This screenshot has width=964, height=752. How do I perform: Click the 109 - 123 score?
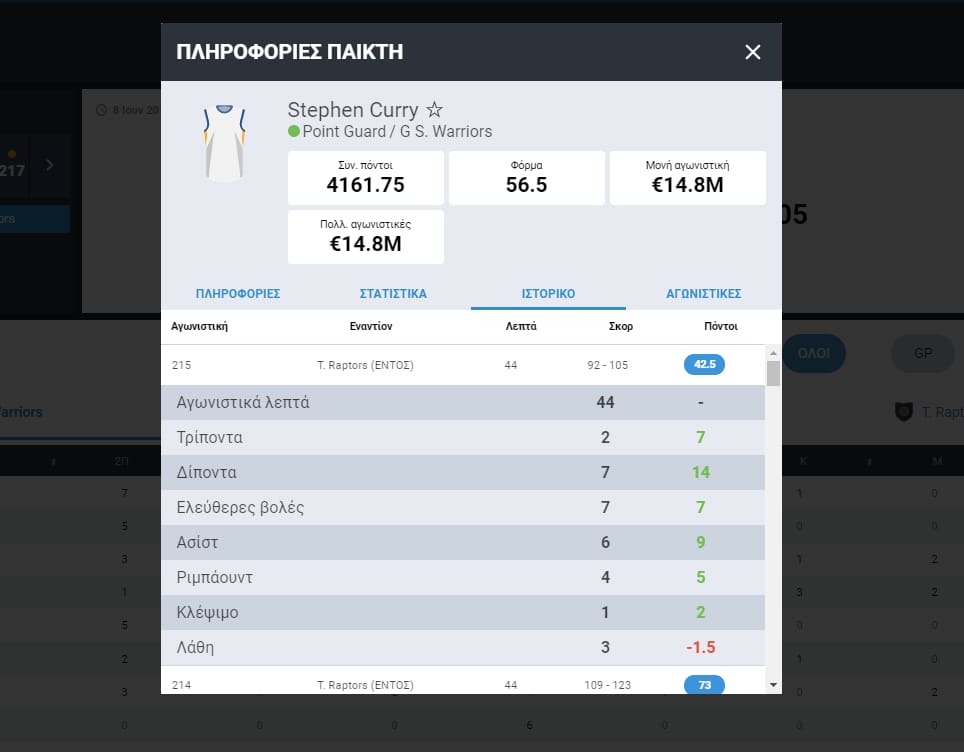(x=607, y=685)
